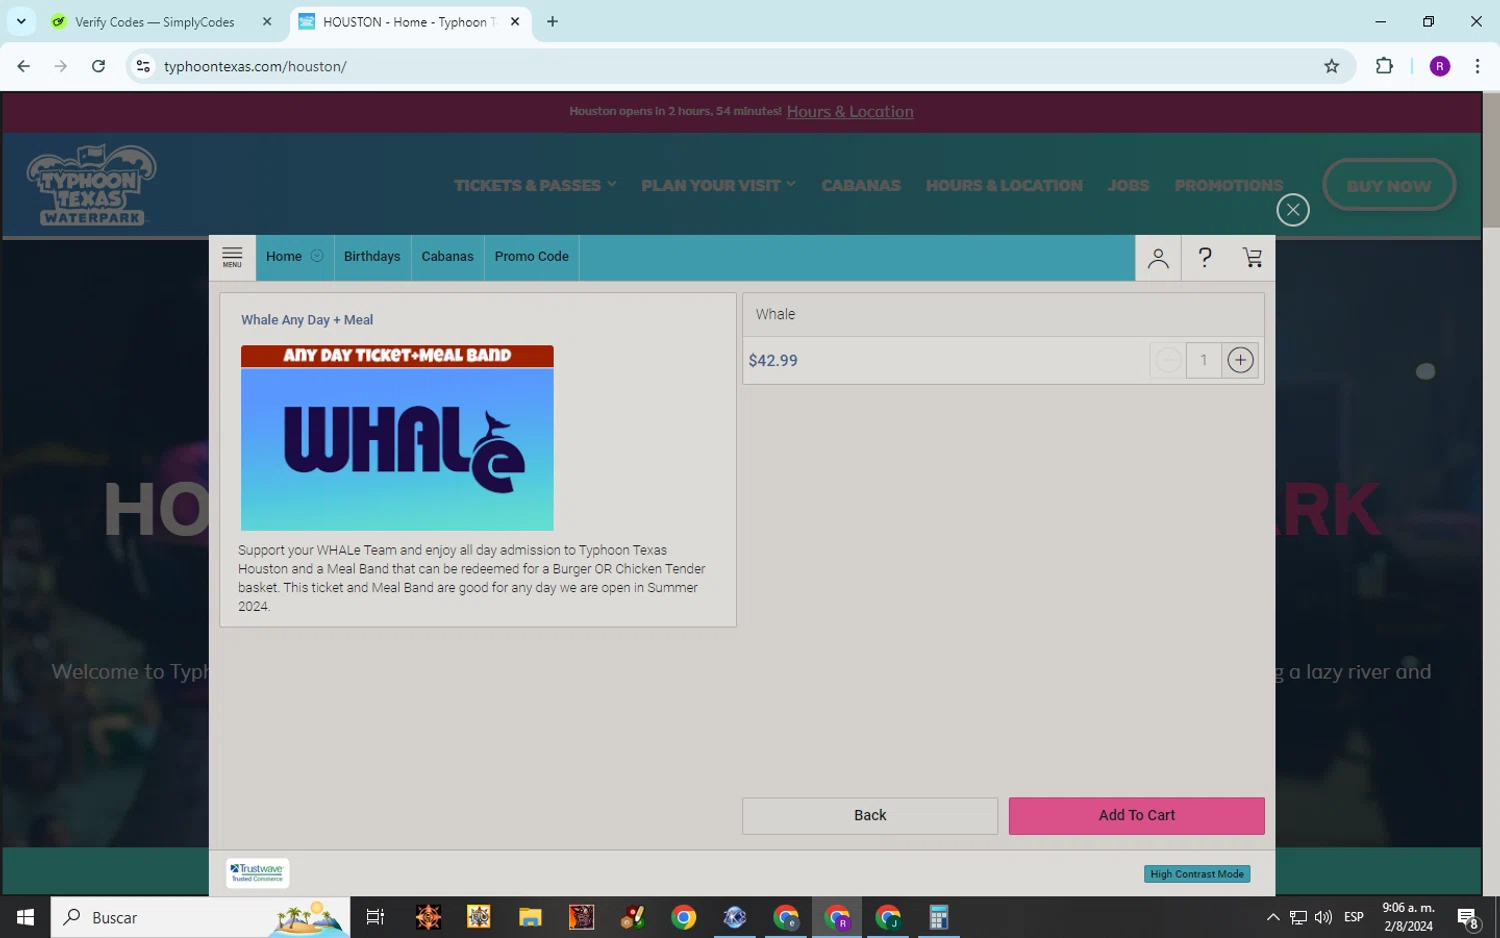Increase Whale ticket quantity with plus

point(1240,360)
